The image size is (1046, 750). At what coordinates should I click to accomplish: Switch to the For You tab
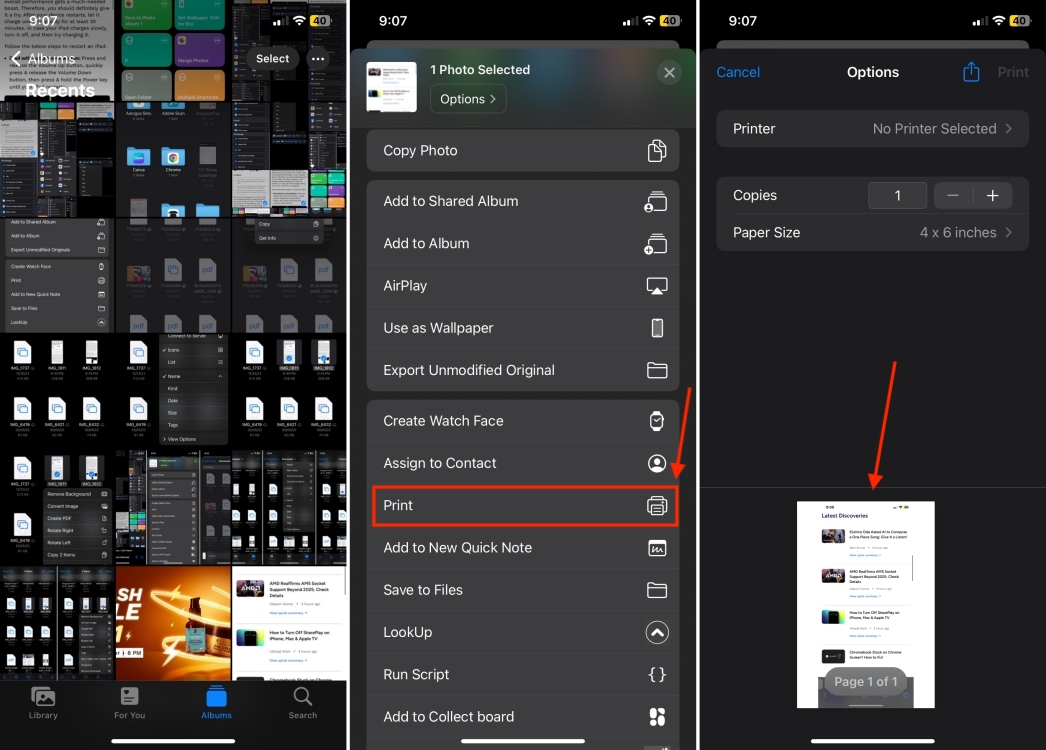point(129,700)
